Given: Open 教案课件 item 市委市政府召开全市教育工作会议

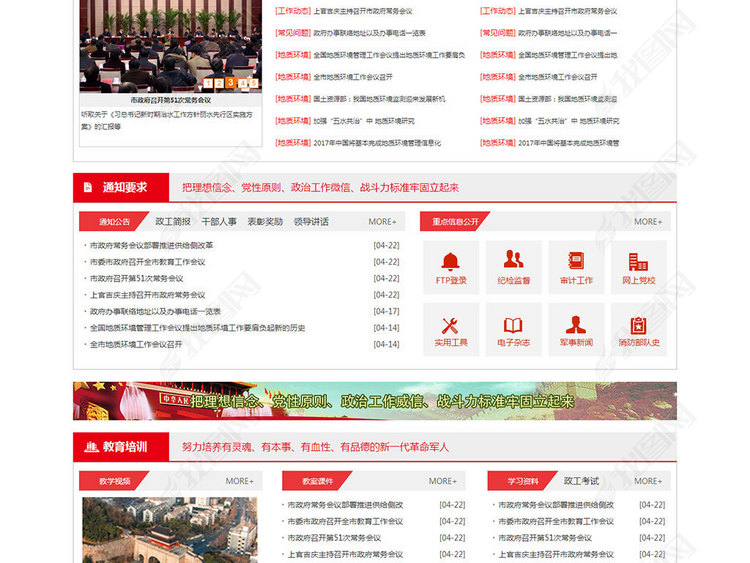Looking at the screenshot, I should point(345,521).
